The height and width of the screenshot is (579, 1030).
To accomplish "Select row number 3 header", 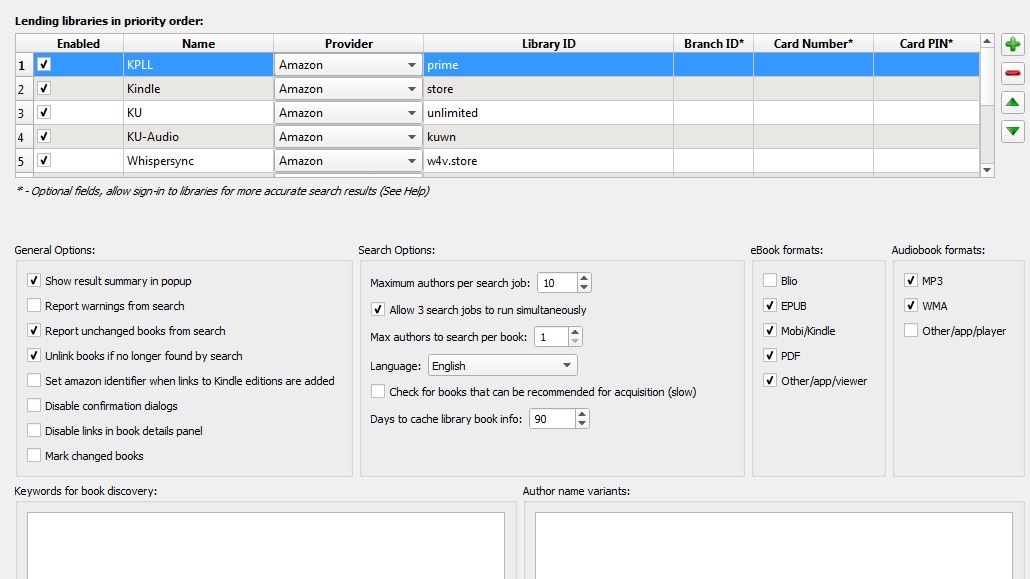I will click(22, 113).
